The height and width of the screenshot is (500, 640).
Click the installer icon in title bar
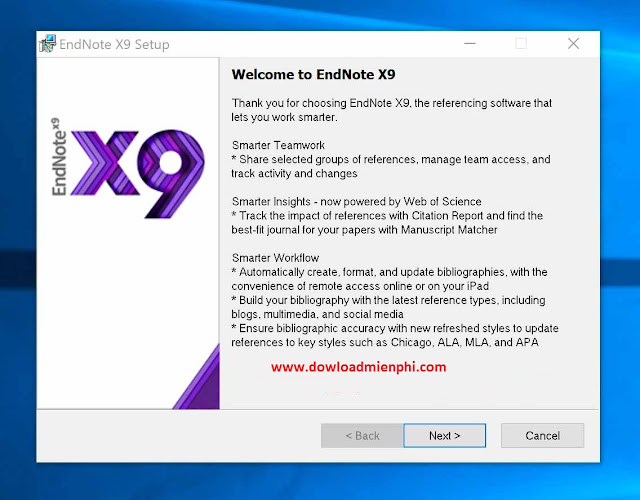(47, 44)
